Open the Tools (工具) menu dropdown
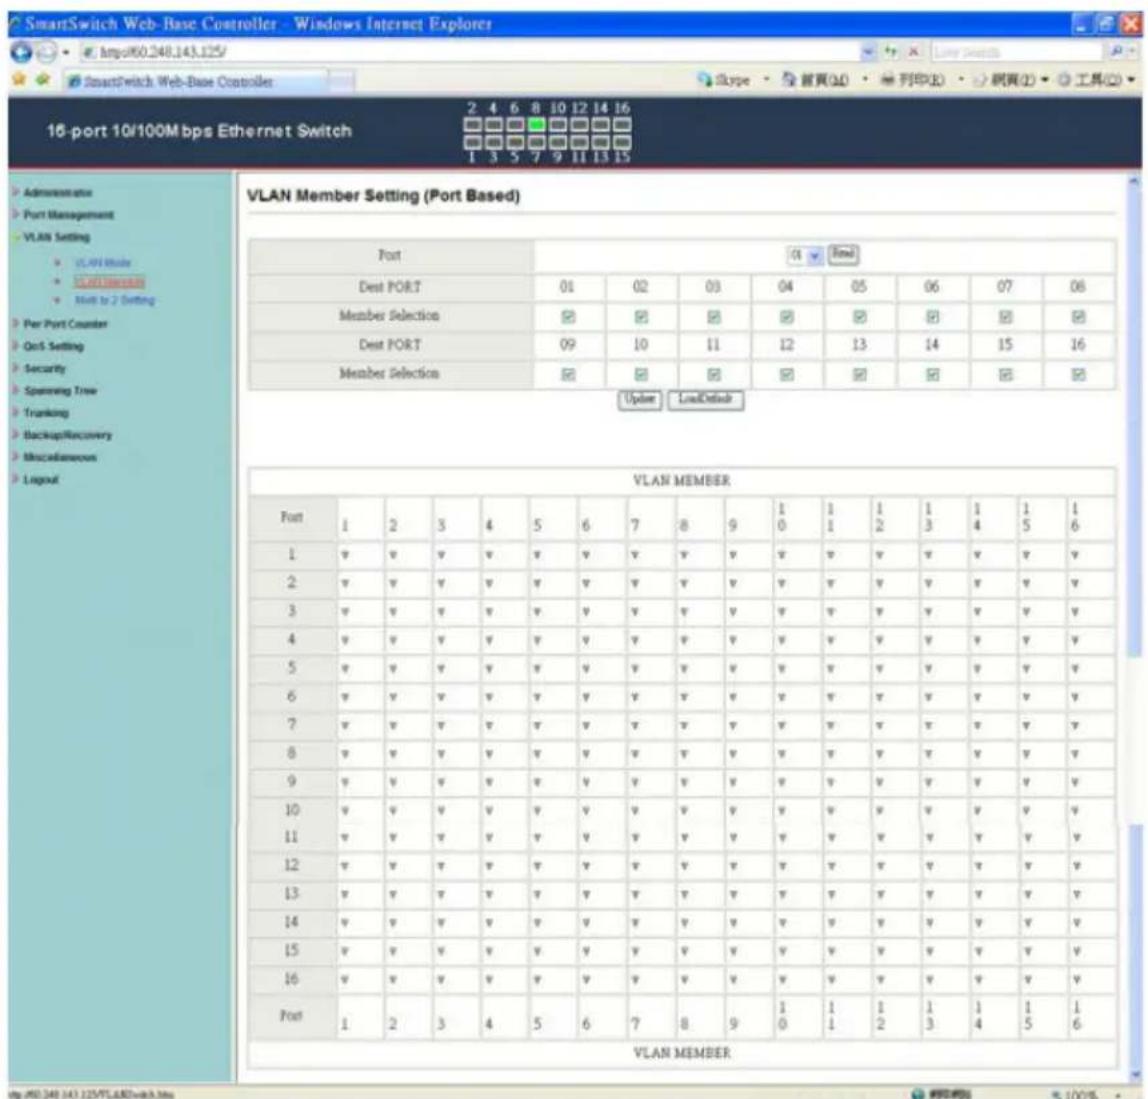The height and width of the screenshot is (1099, 1148). [1097, 79]
